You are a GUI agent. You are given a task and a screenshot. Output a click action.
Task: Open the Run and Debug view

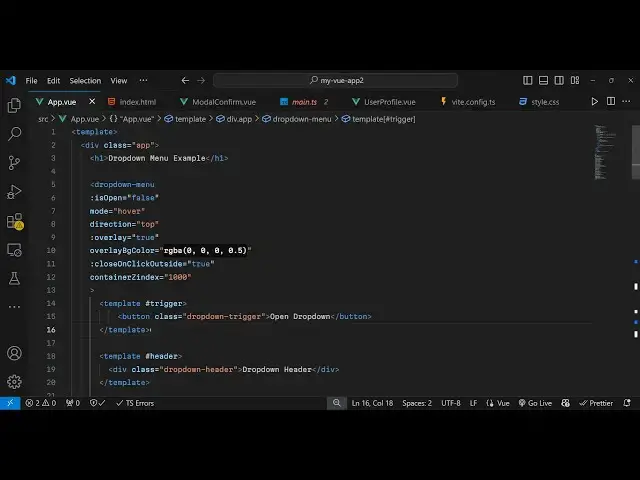tap(14, 192)
